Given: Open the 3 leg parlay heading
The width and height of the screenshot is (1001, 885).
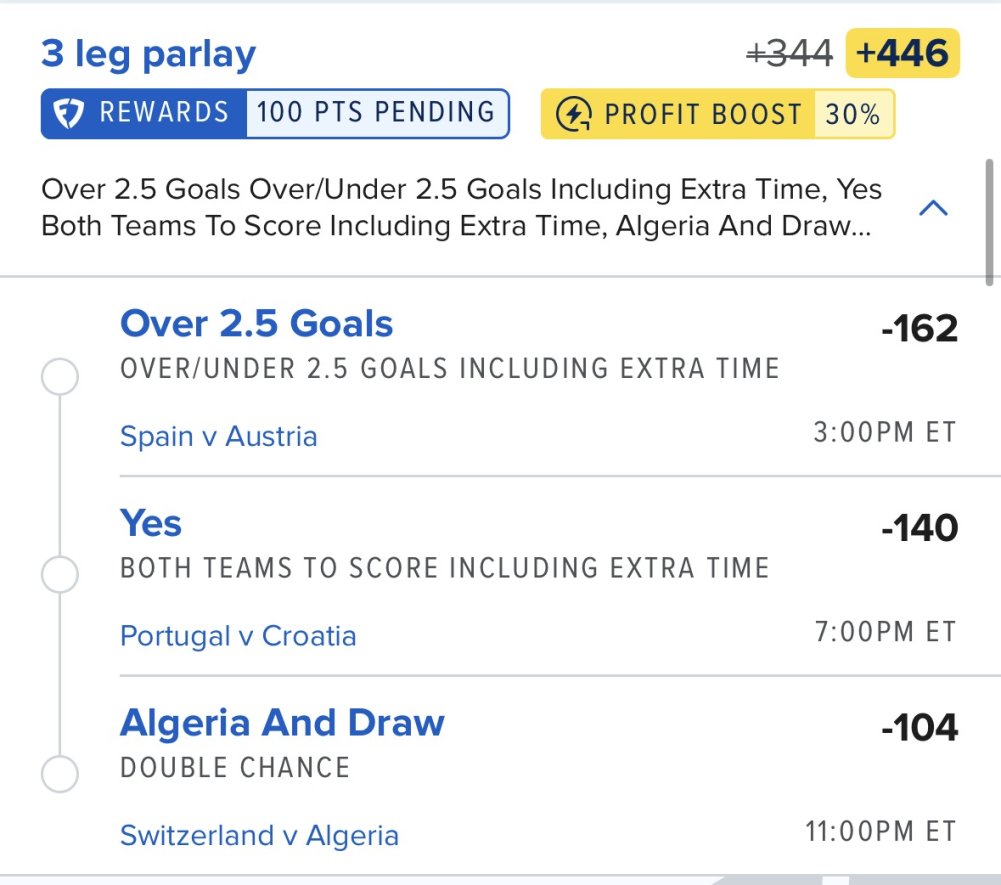Looking at the screenshot, I should tap(148, 54).
